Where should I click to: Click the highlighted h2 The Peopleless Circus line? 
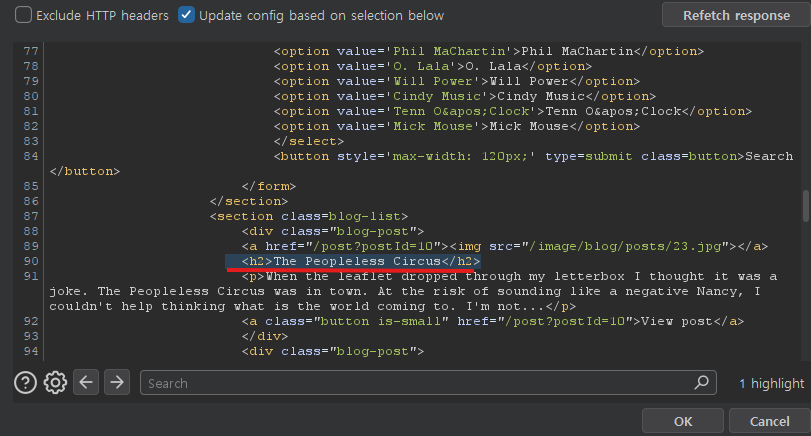click(x=361, y=261)
